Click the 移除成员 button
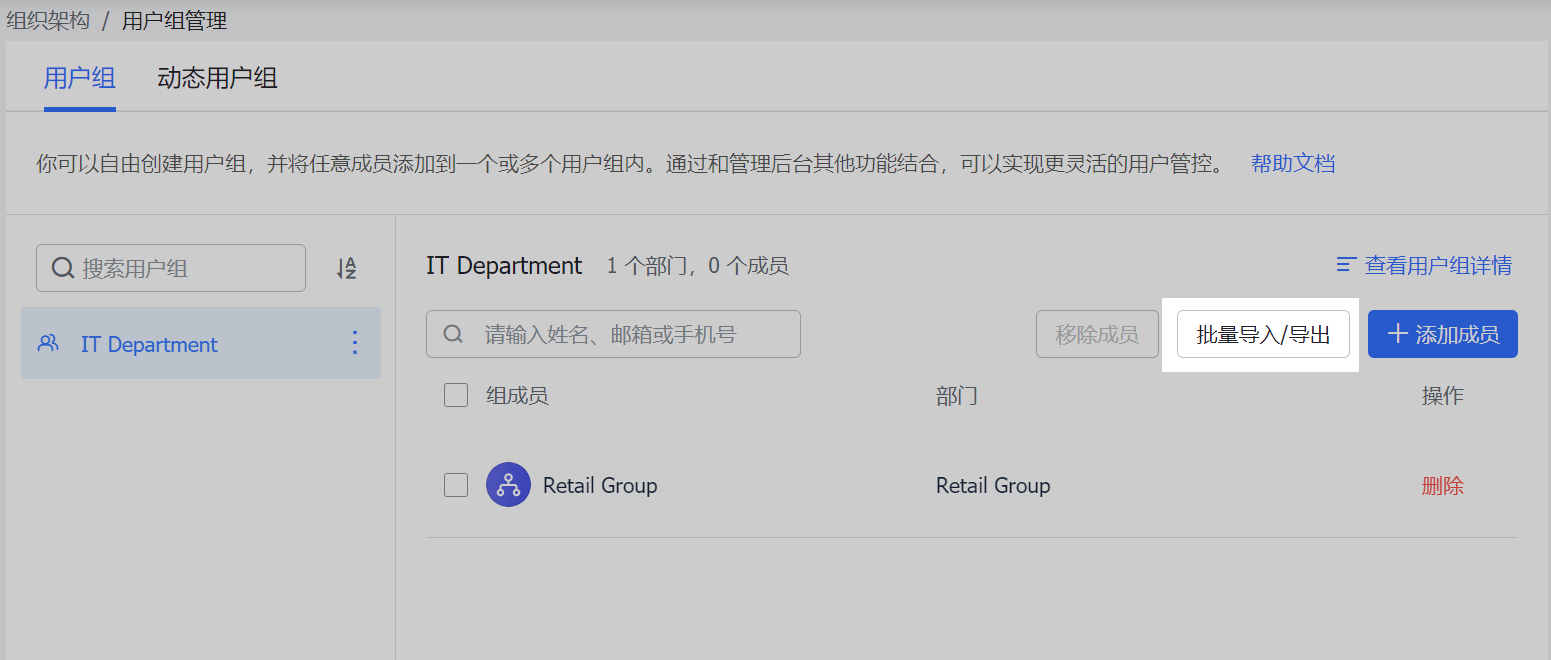This screenshot has height=660, width=1551. (1096, 334)
